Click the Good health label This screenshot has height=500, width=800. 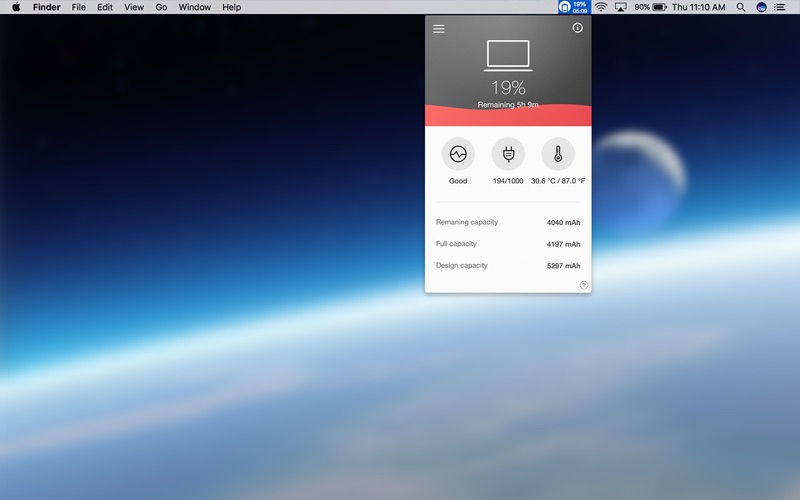pos(458,181)
